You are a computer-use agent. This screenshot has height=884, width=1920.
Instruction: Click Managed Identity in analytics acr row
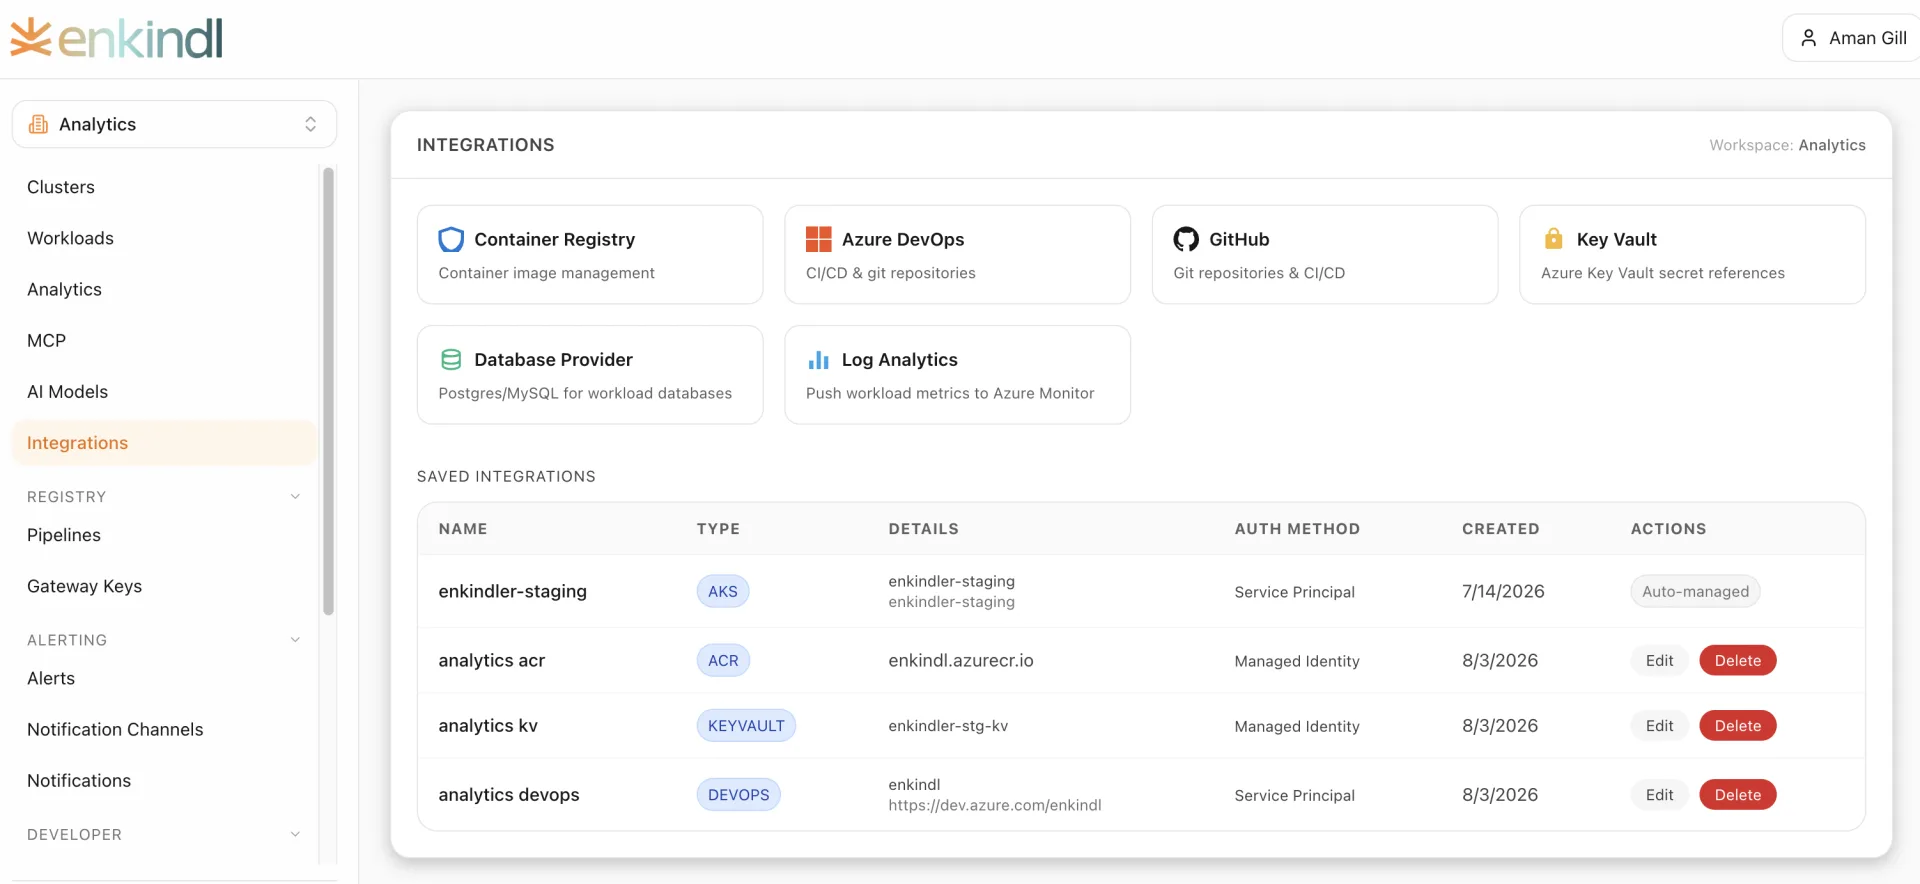point(1297,661)
